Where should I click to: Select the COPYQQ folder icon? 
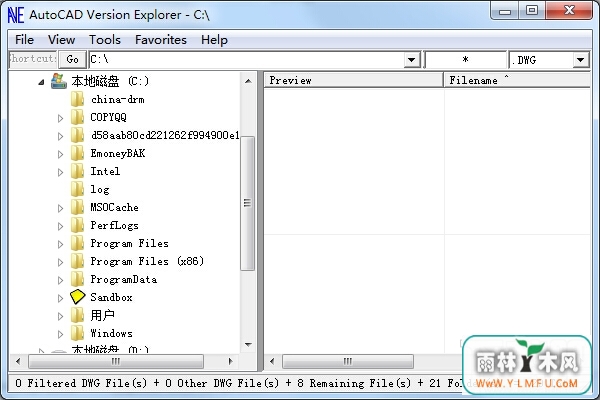click(77, 117)
